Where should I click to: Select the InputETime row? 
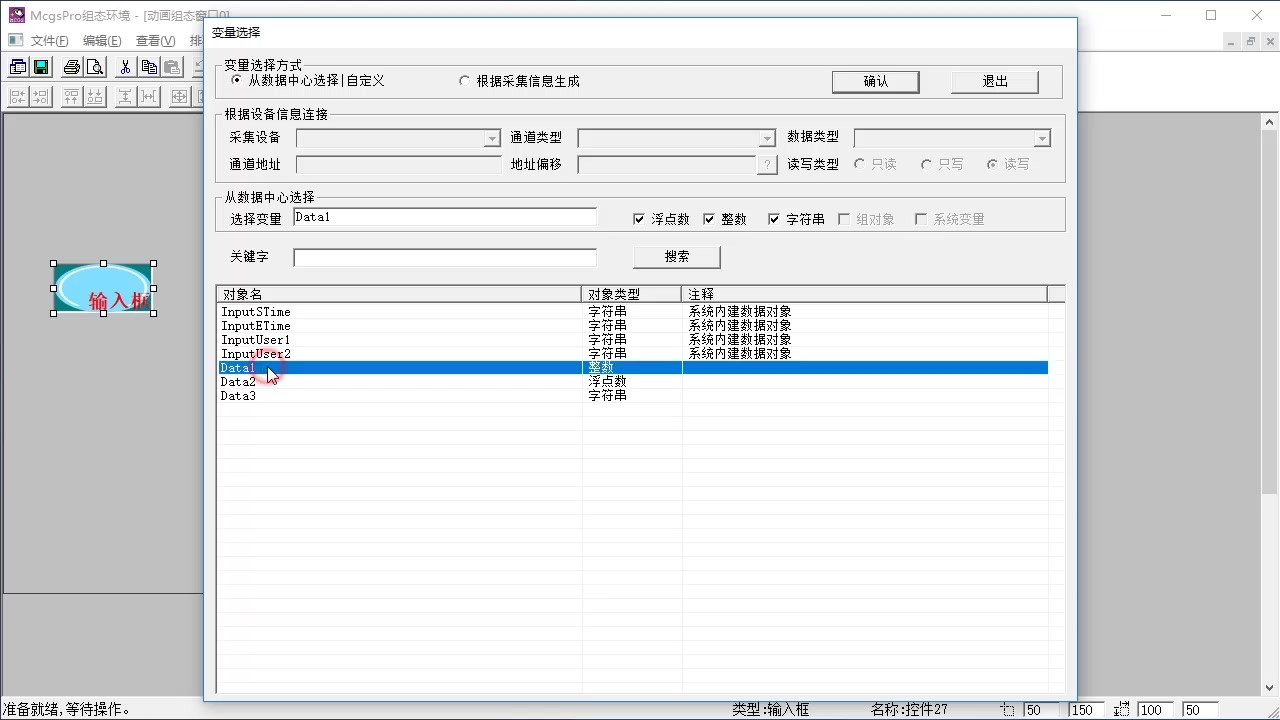pos(632,326)
